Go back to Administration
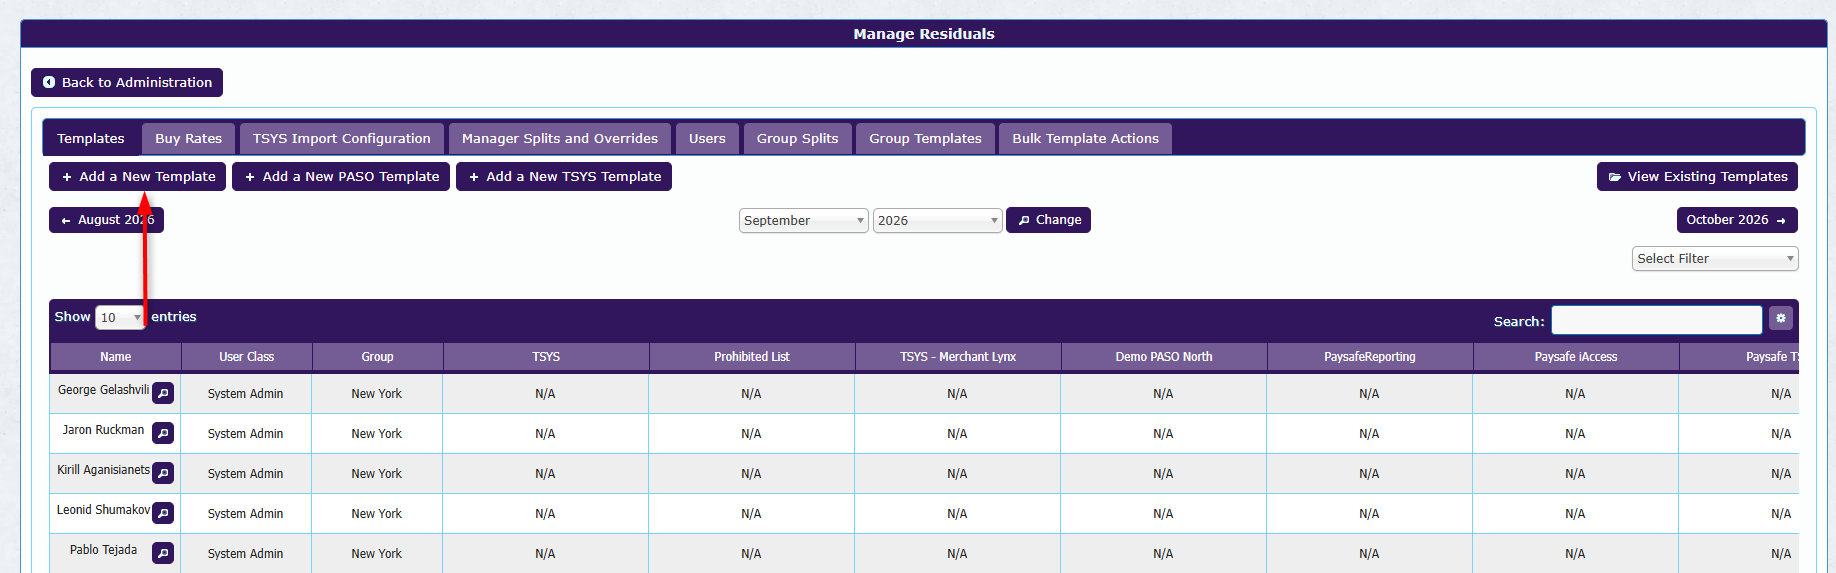The width and height of the screenshot is (1836, 573). coord(127,82)
